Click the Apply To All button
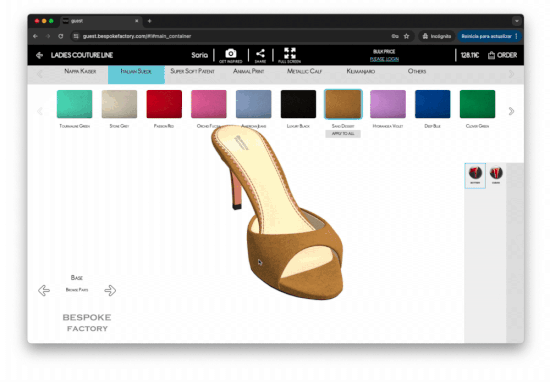 343,134
